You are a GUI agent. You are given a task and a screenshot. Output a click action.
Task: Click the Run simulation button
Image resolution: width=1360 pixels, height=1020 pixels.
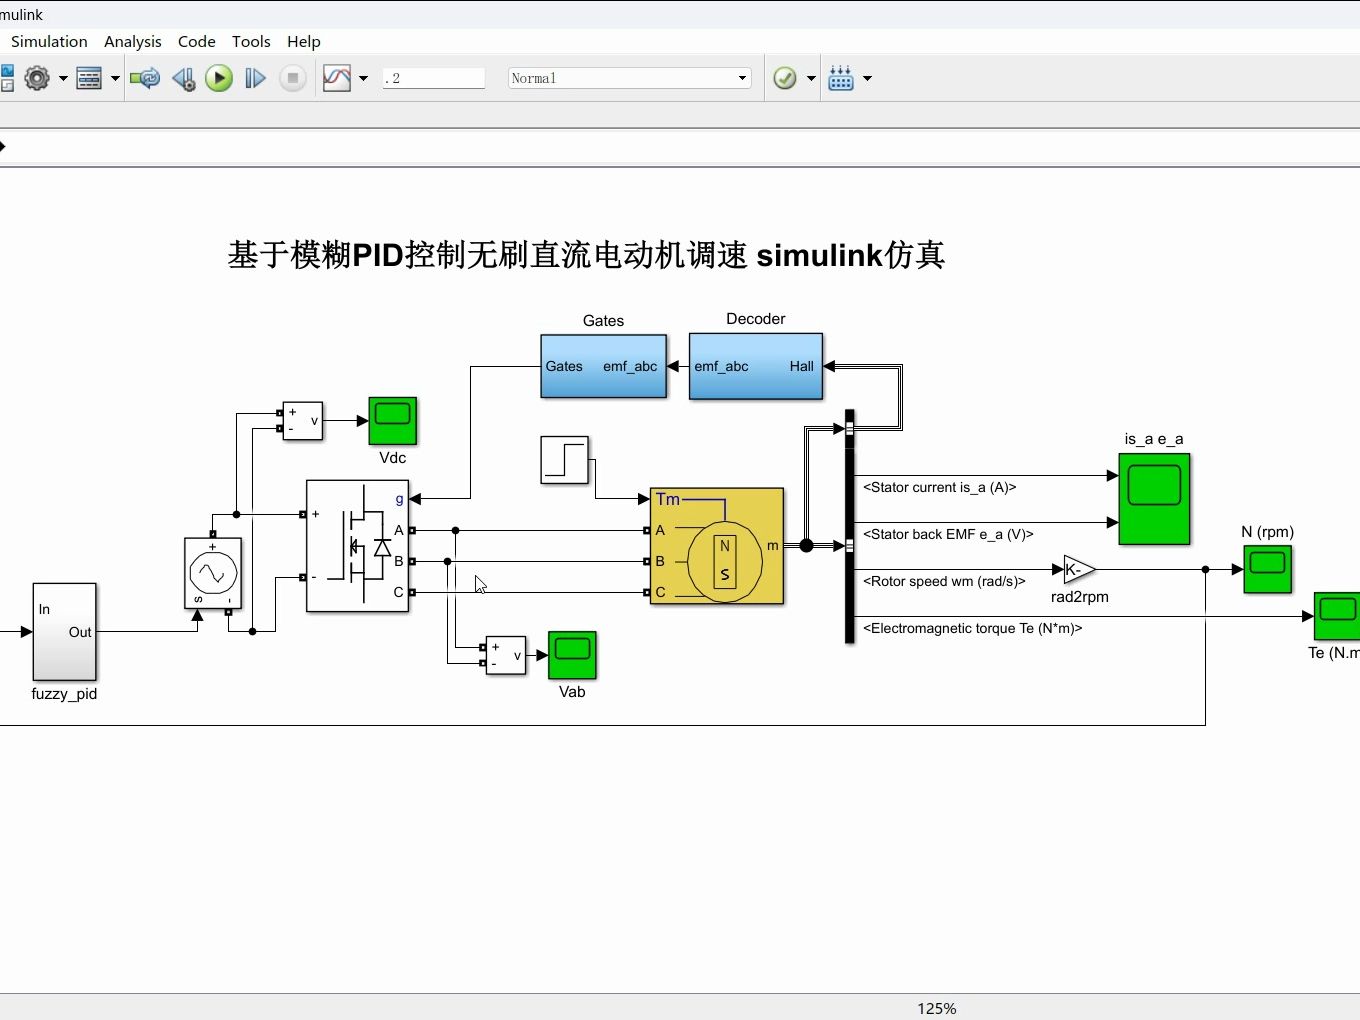[219, 78]
